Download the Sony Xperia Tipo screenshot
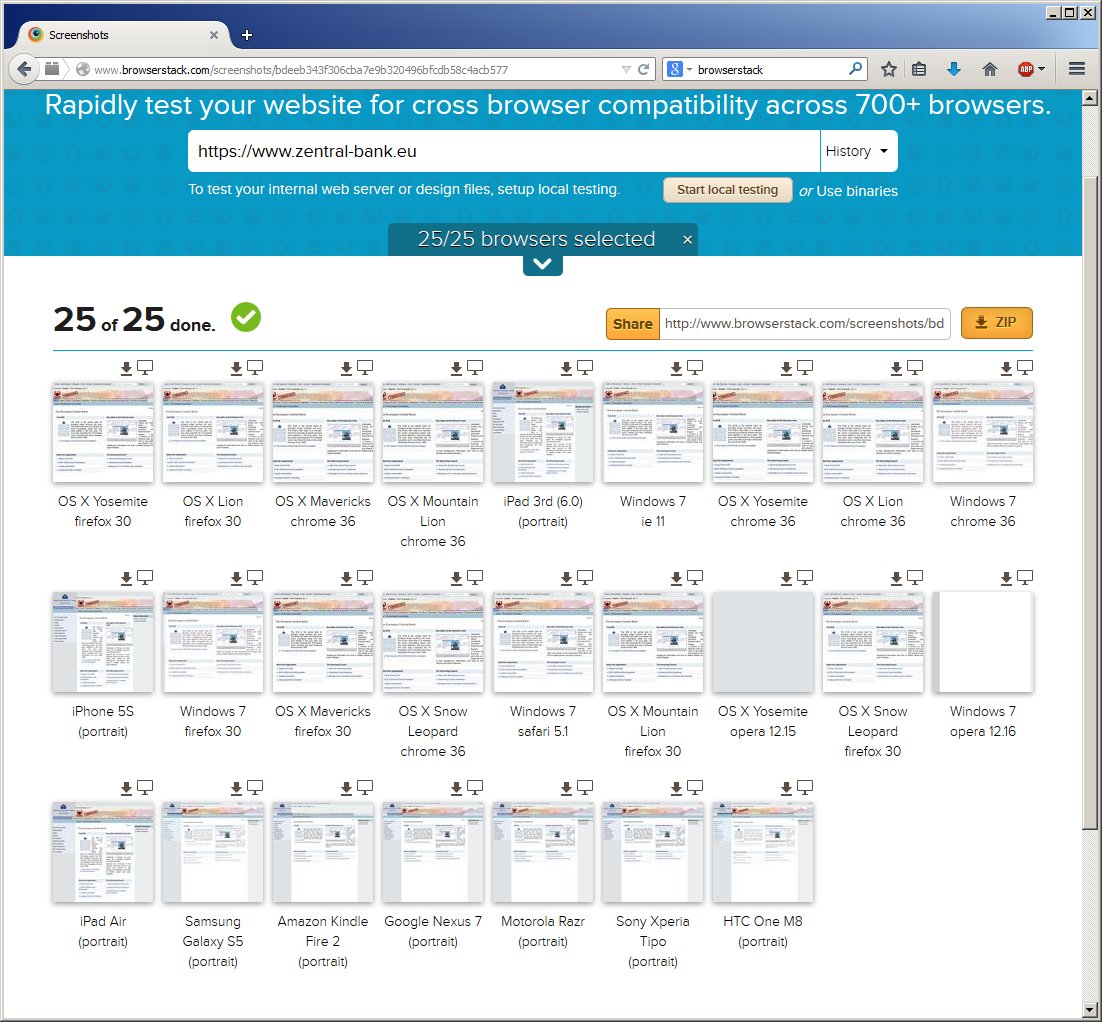 (x=677, y=788)
